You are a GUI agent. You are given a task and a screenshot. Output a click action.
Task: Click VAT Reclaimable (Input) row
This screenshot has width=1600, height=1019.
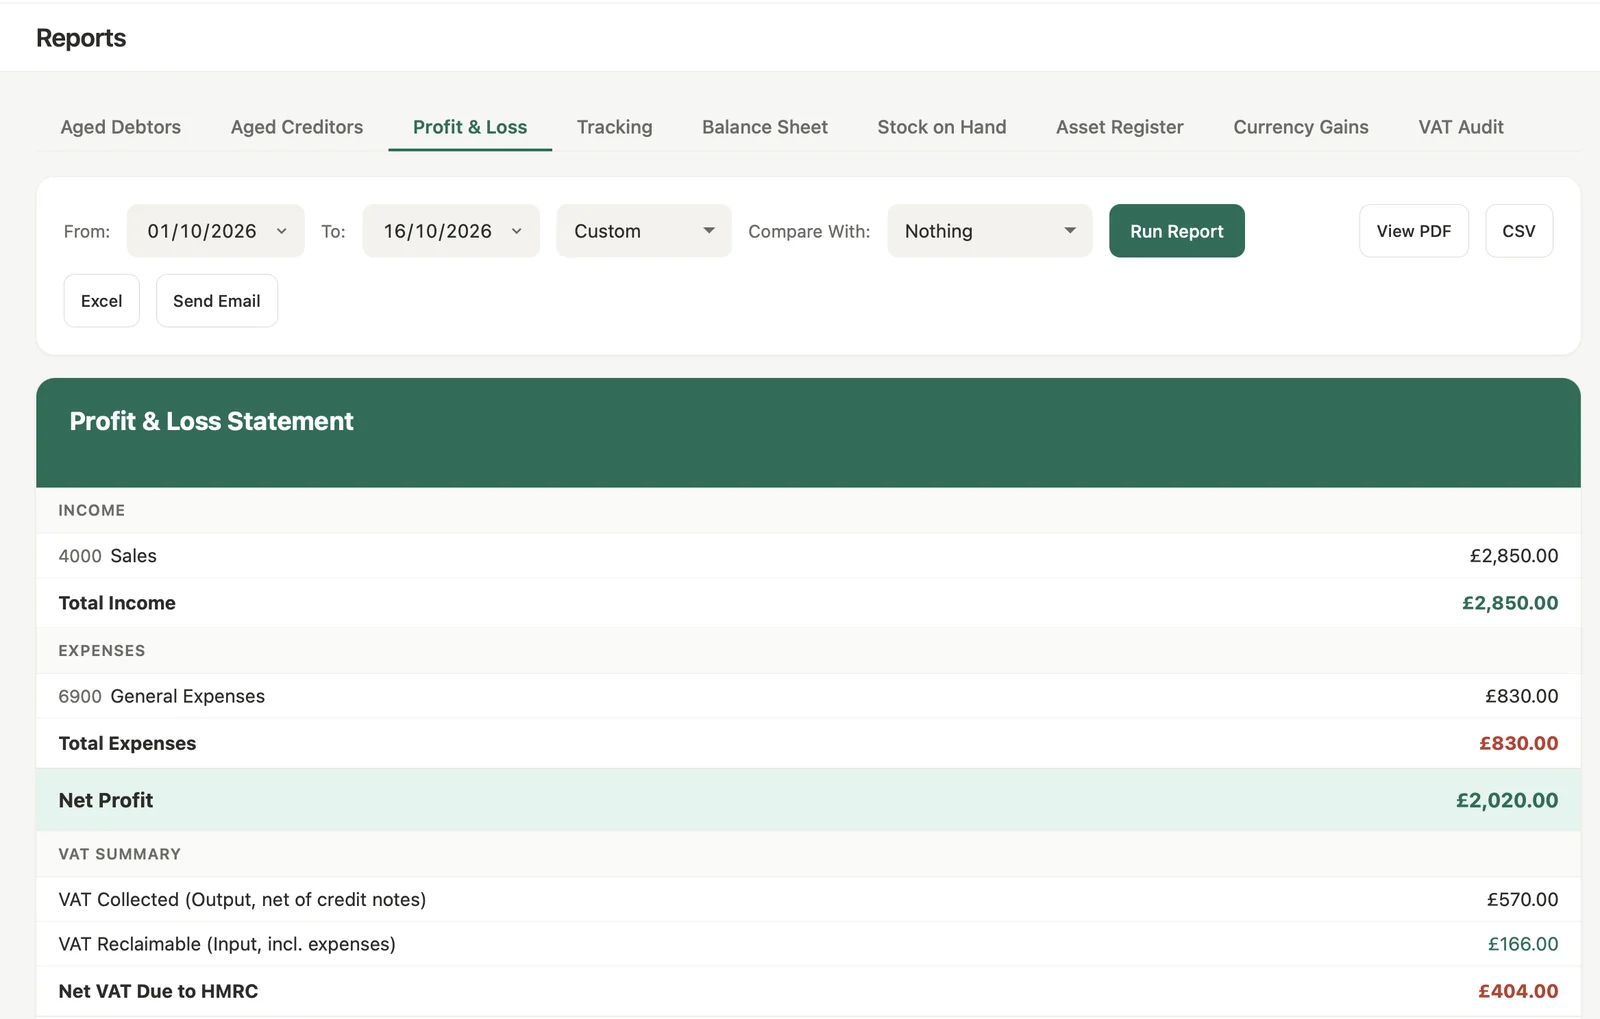(808, 944)
